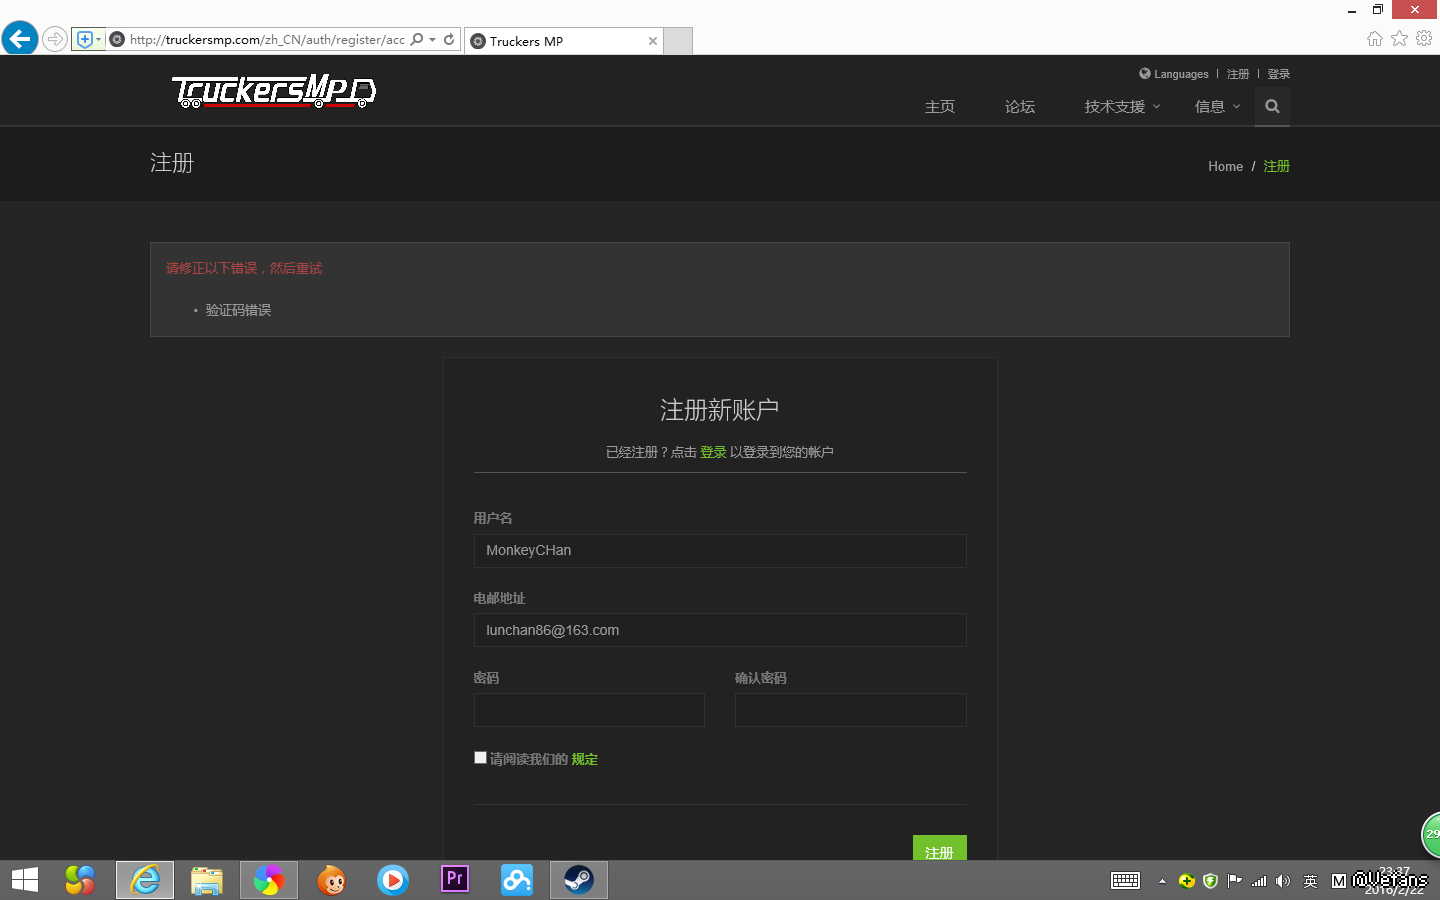This screenshot has height=900, width=1440.
Task: Click the page Refresh icon
Action: (449, 40)
